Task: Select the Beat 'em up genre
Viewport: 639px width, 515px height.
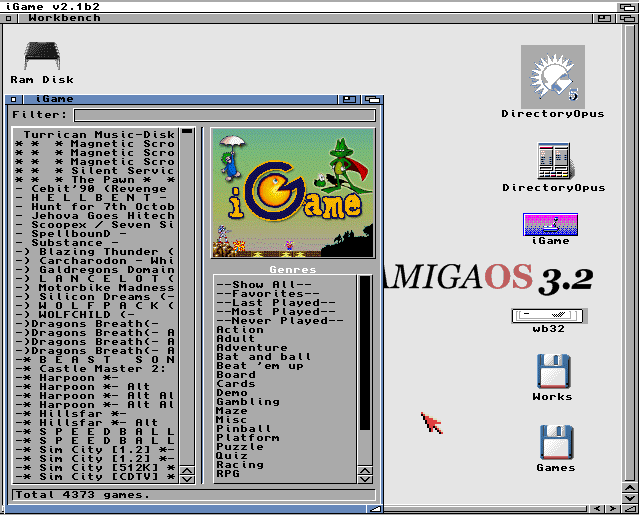Action: tap(260, 365)
